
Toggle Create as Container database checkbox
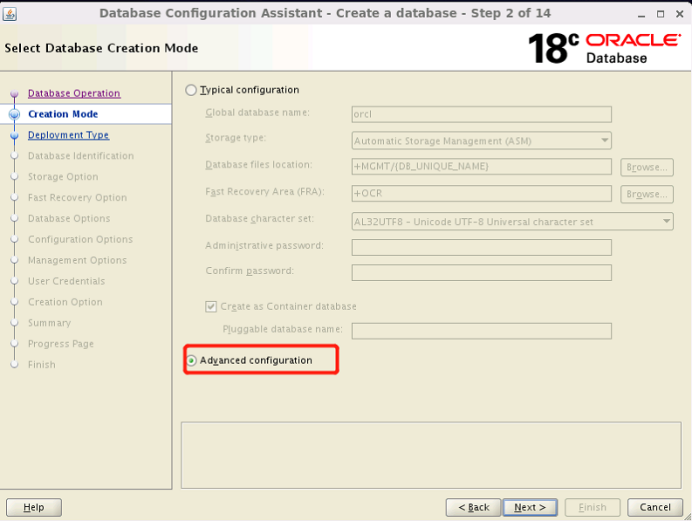[211, 307]
